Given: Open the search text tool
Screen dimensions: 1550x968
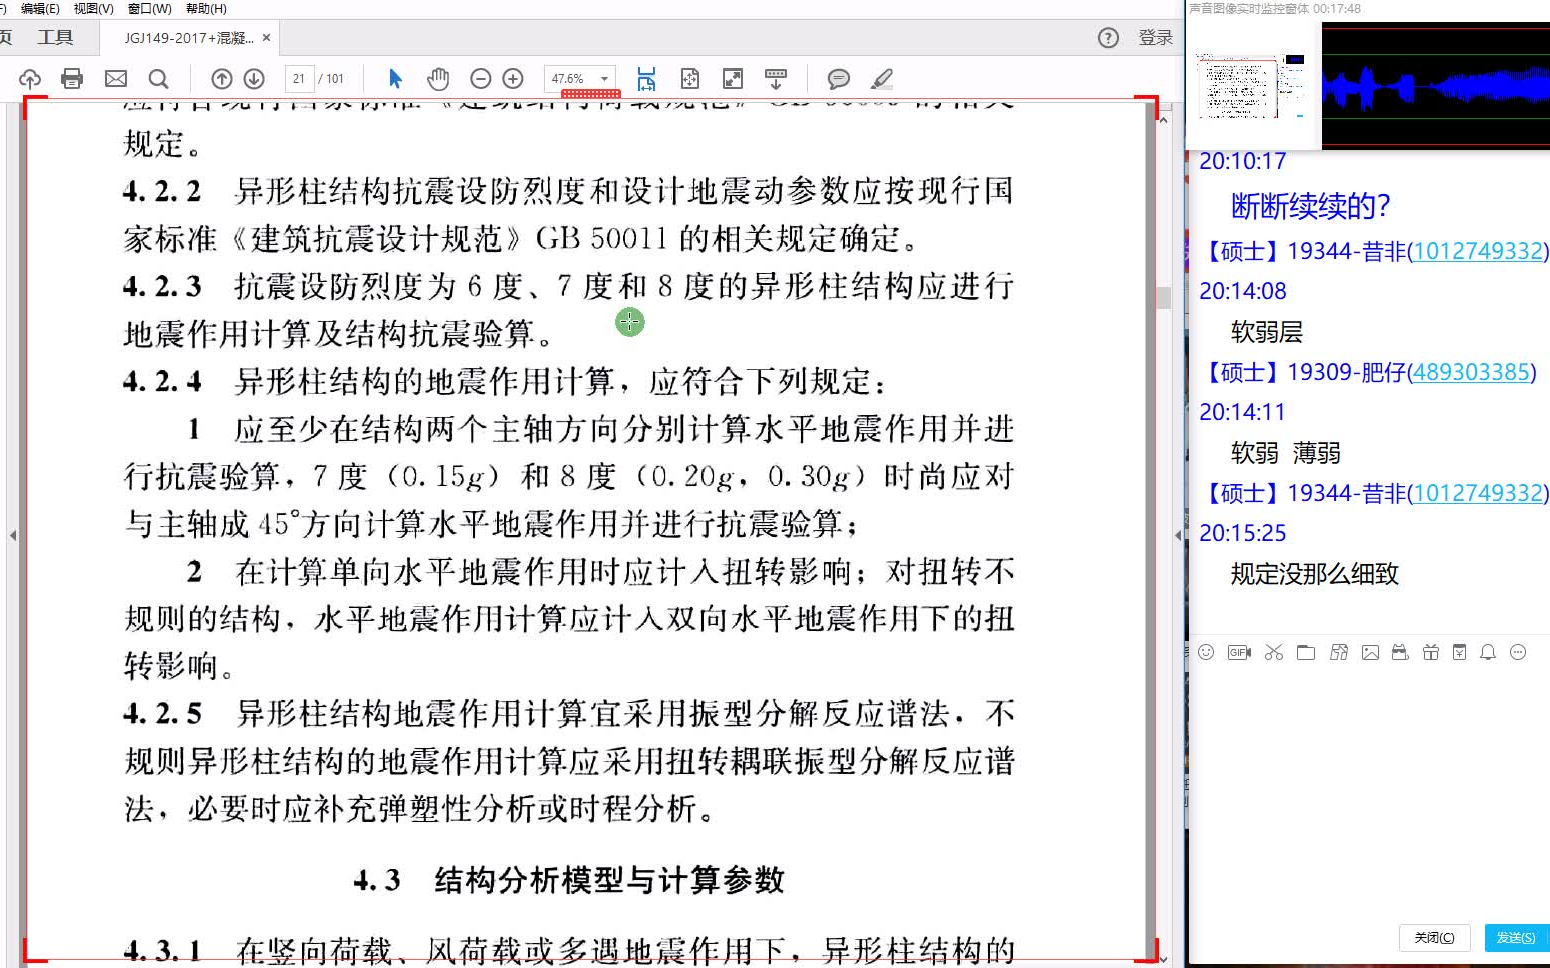Looking at the screenshot, I should (x=158, y=79).
